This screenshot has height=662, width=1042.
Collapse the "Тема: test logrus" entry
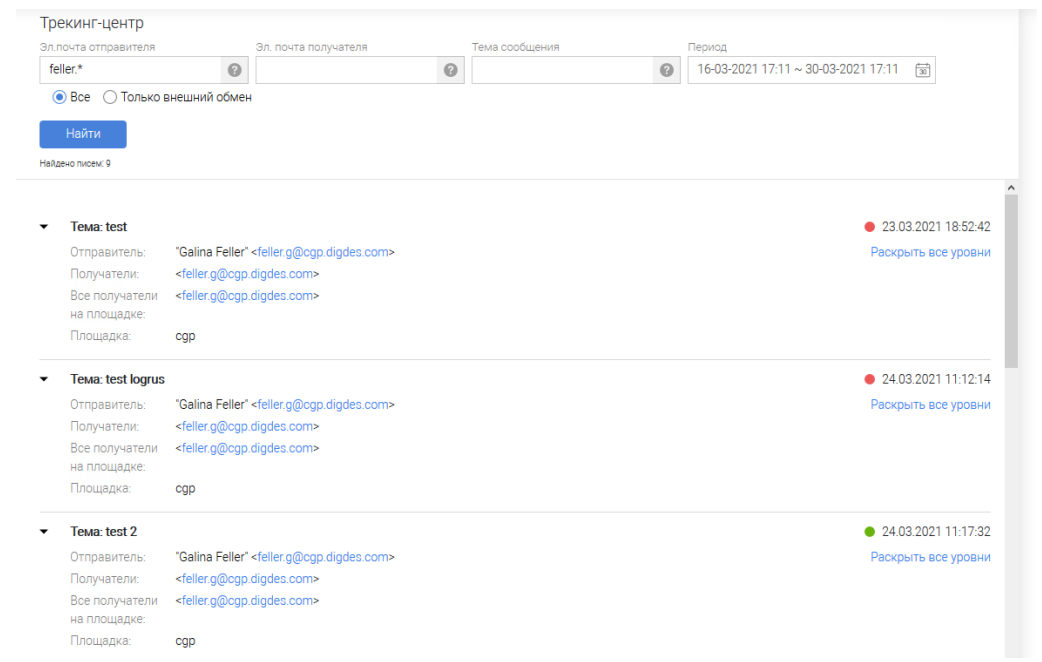44,379
